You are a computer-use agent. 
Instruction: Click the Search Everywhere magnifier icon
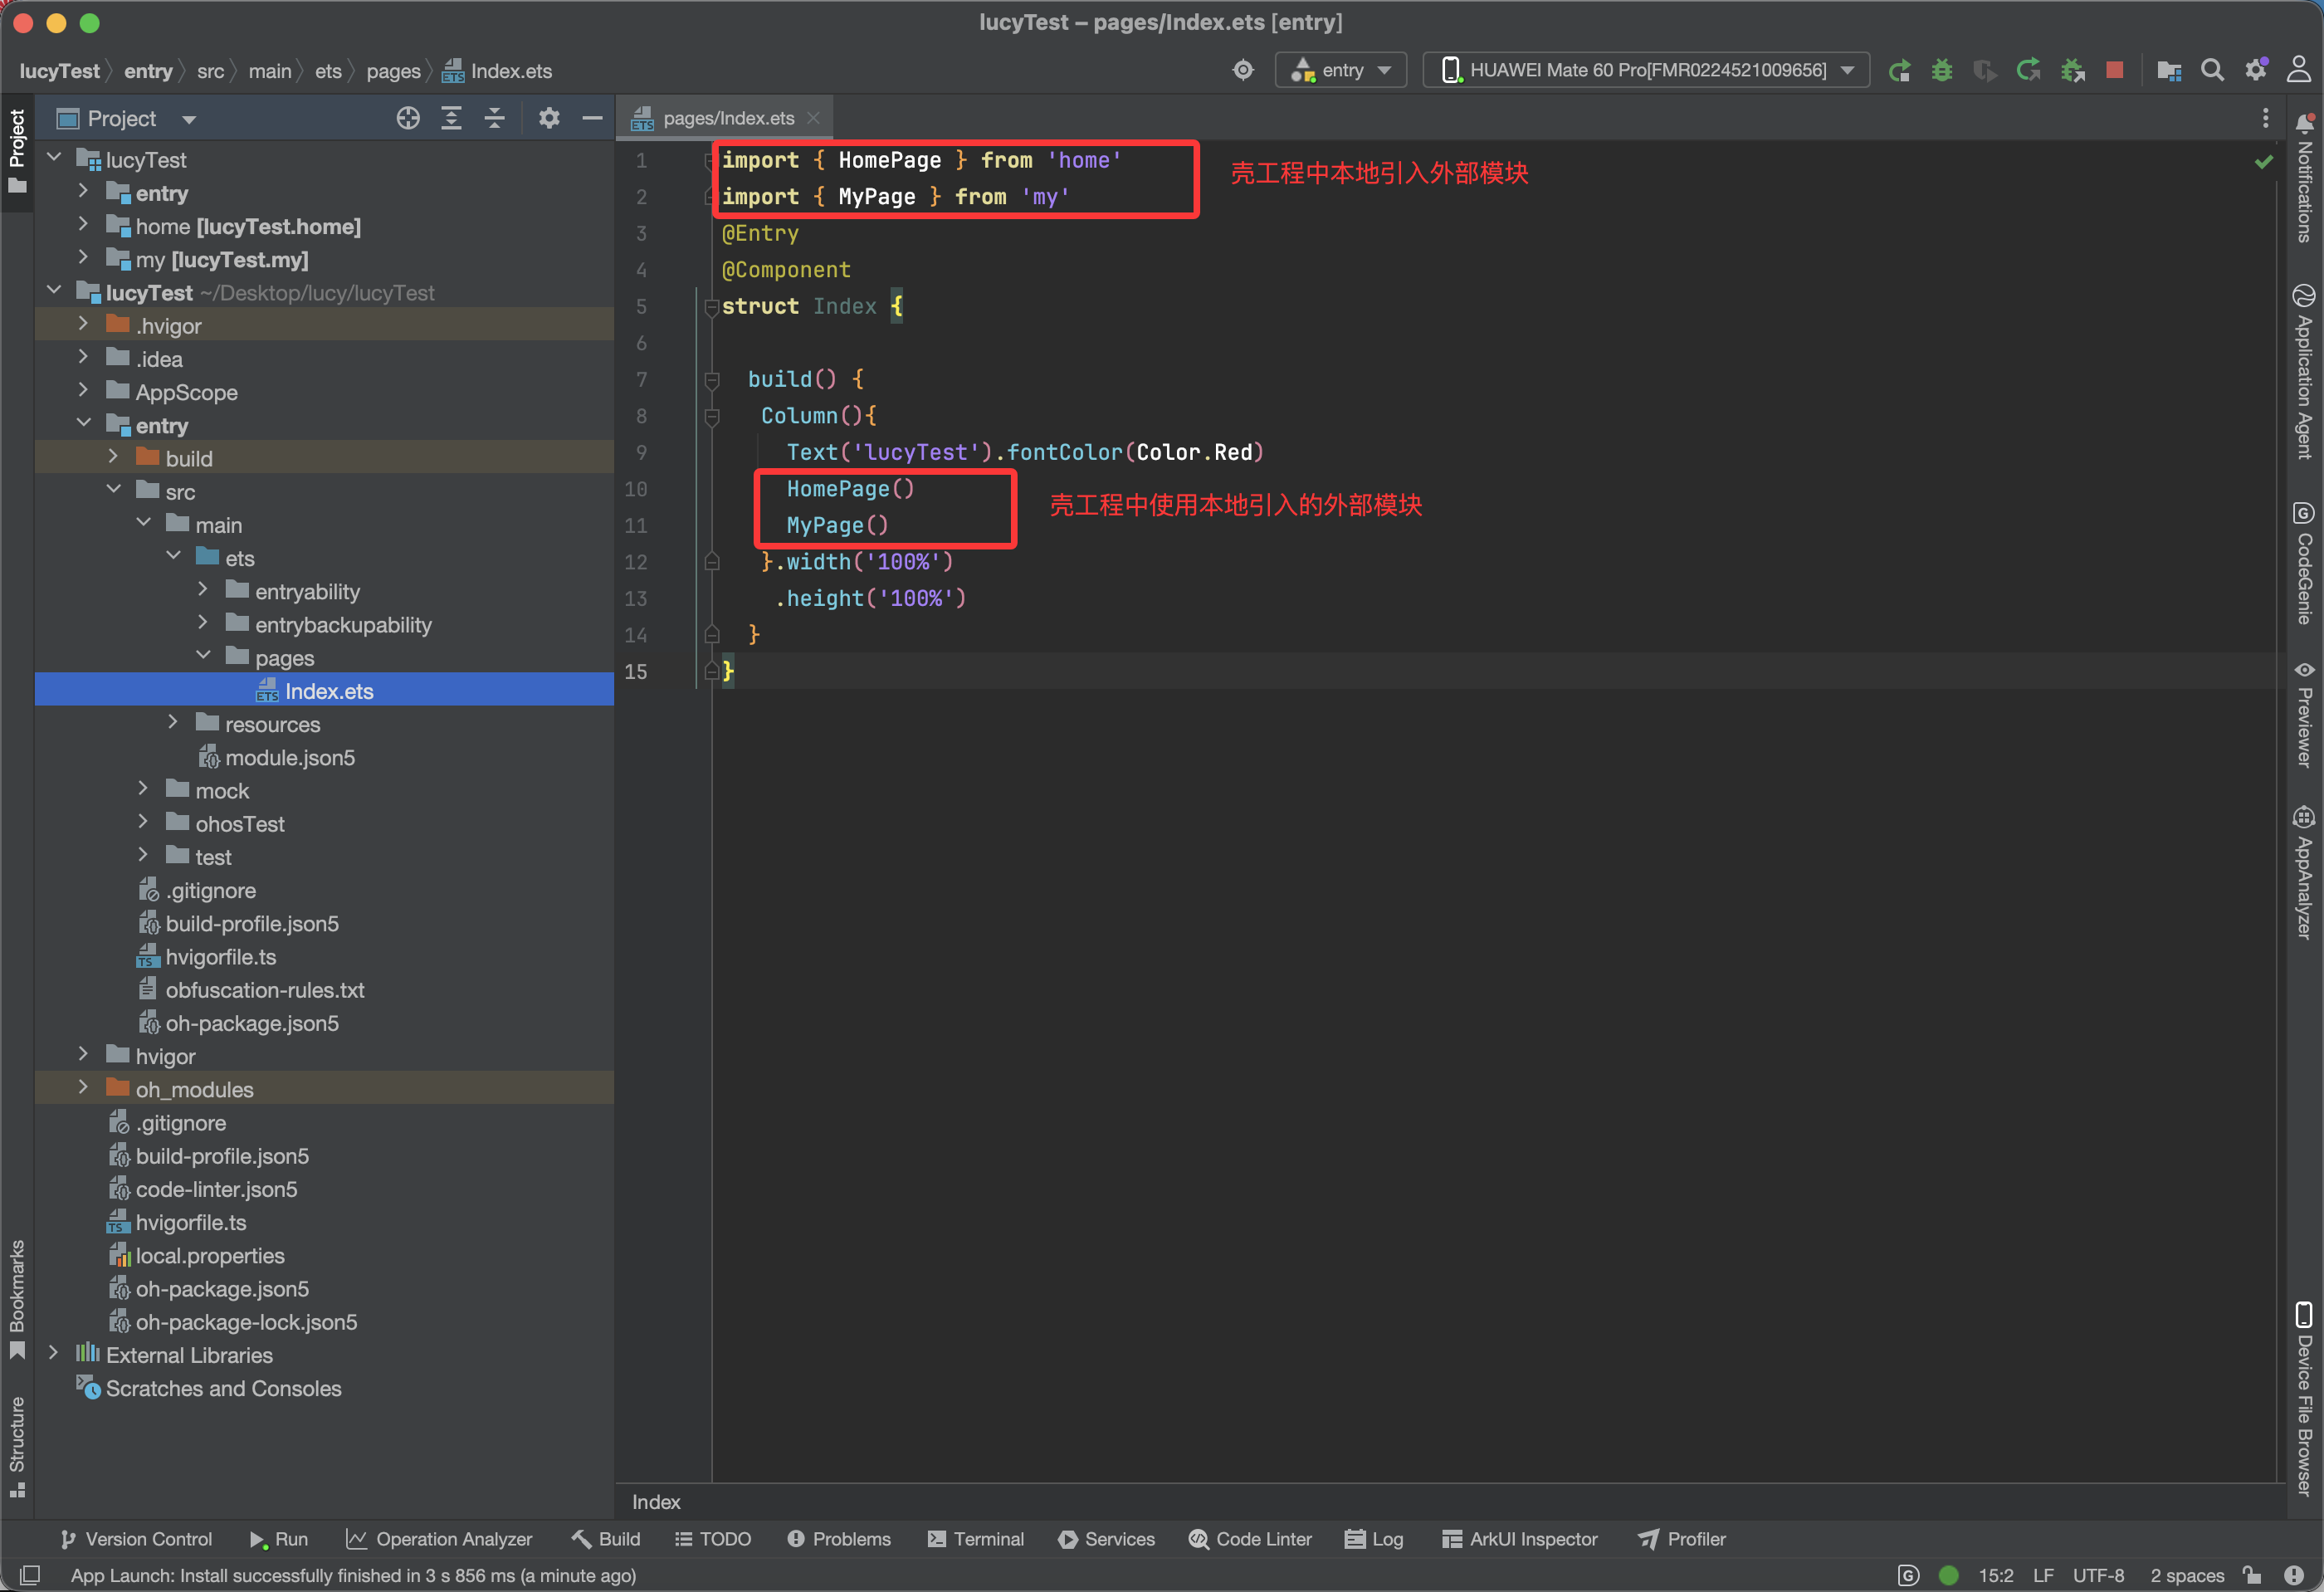coord(2212,70)
